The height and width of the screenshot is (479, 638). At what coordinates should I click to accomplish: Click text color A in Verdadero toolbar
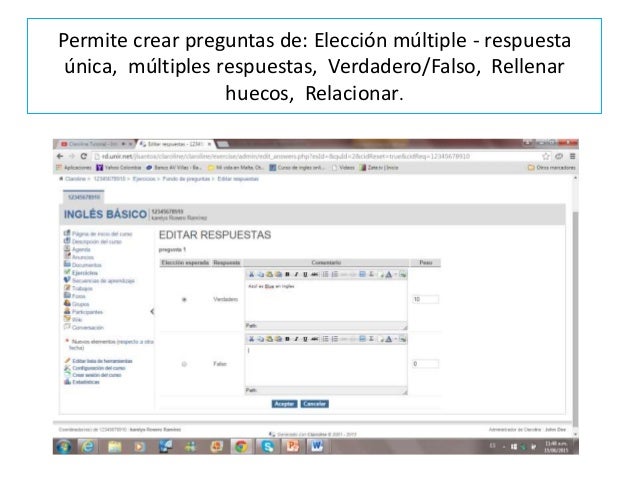(x=389, y=275)
